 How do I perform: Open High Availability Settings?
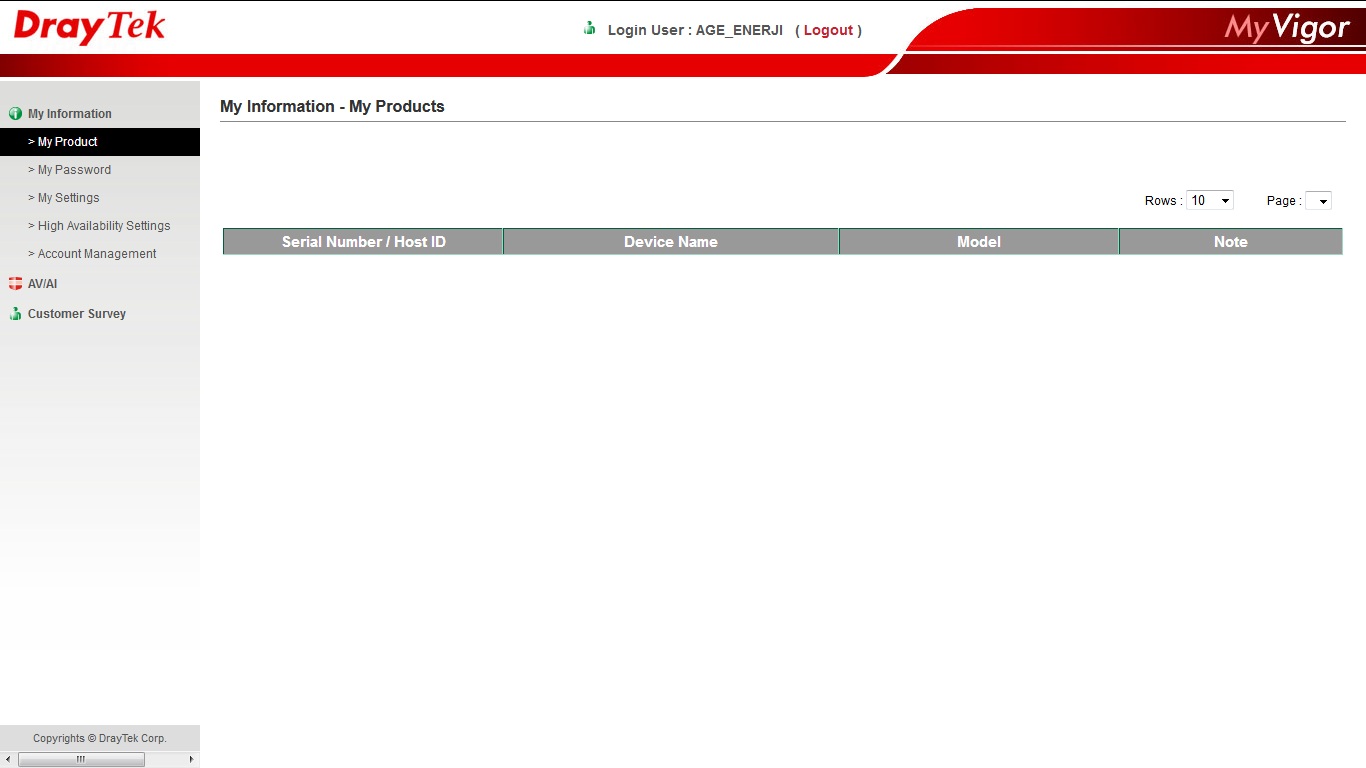(x=104, y=226)
